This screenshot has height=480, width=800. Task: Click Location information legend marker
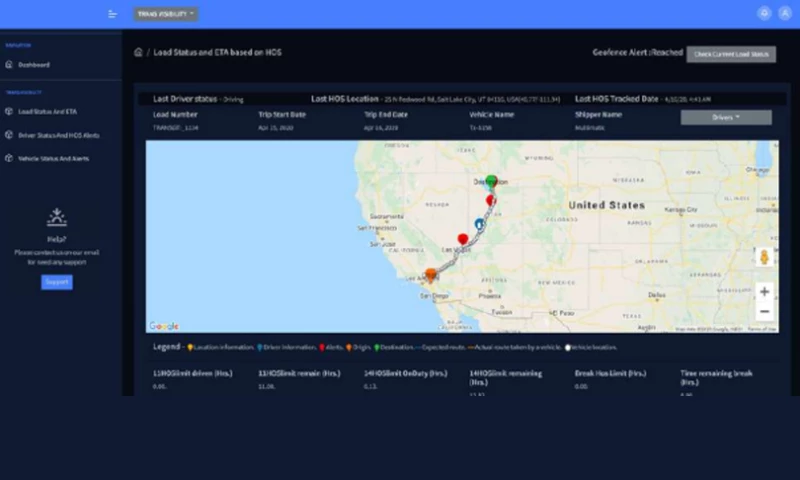[x=190, y=347]
